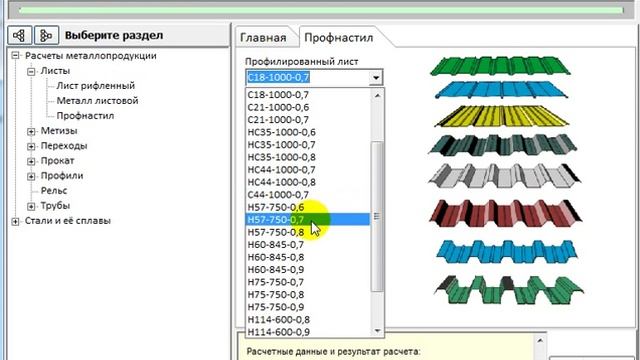Choose H75-750-0,8 from the list
The height and width of the screenshot is (360, 640).
(308, 295)
